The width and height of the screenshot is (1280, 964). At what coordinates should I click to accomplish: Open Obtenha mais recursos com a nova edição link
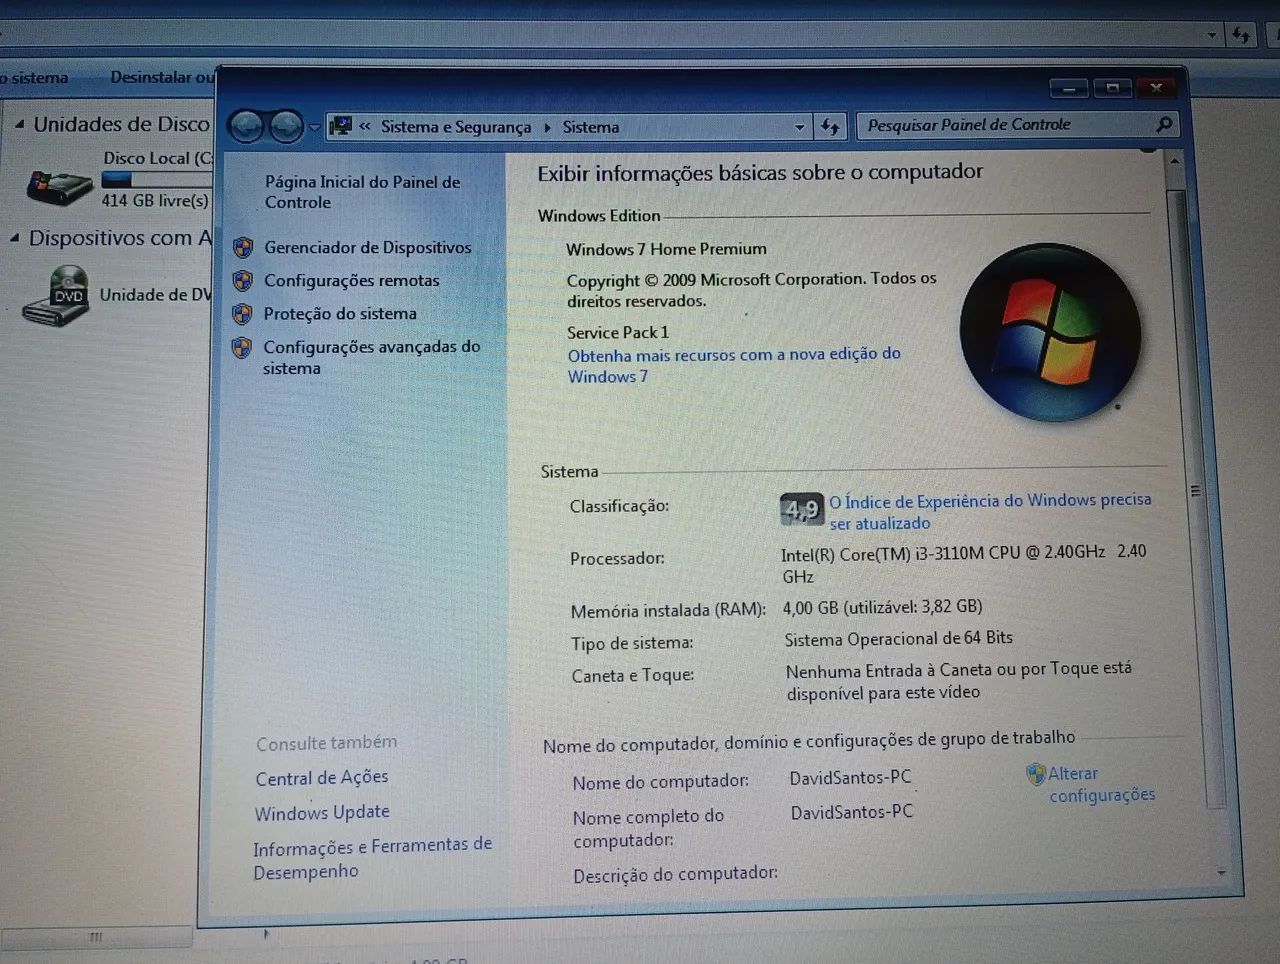[x=734, y=365]
